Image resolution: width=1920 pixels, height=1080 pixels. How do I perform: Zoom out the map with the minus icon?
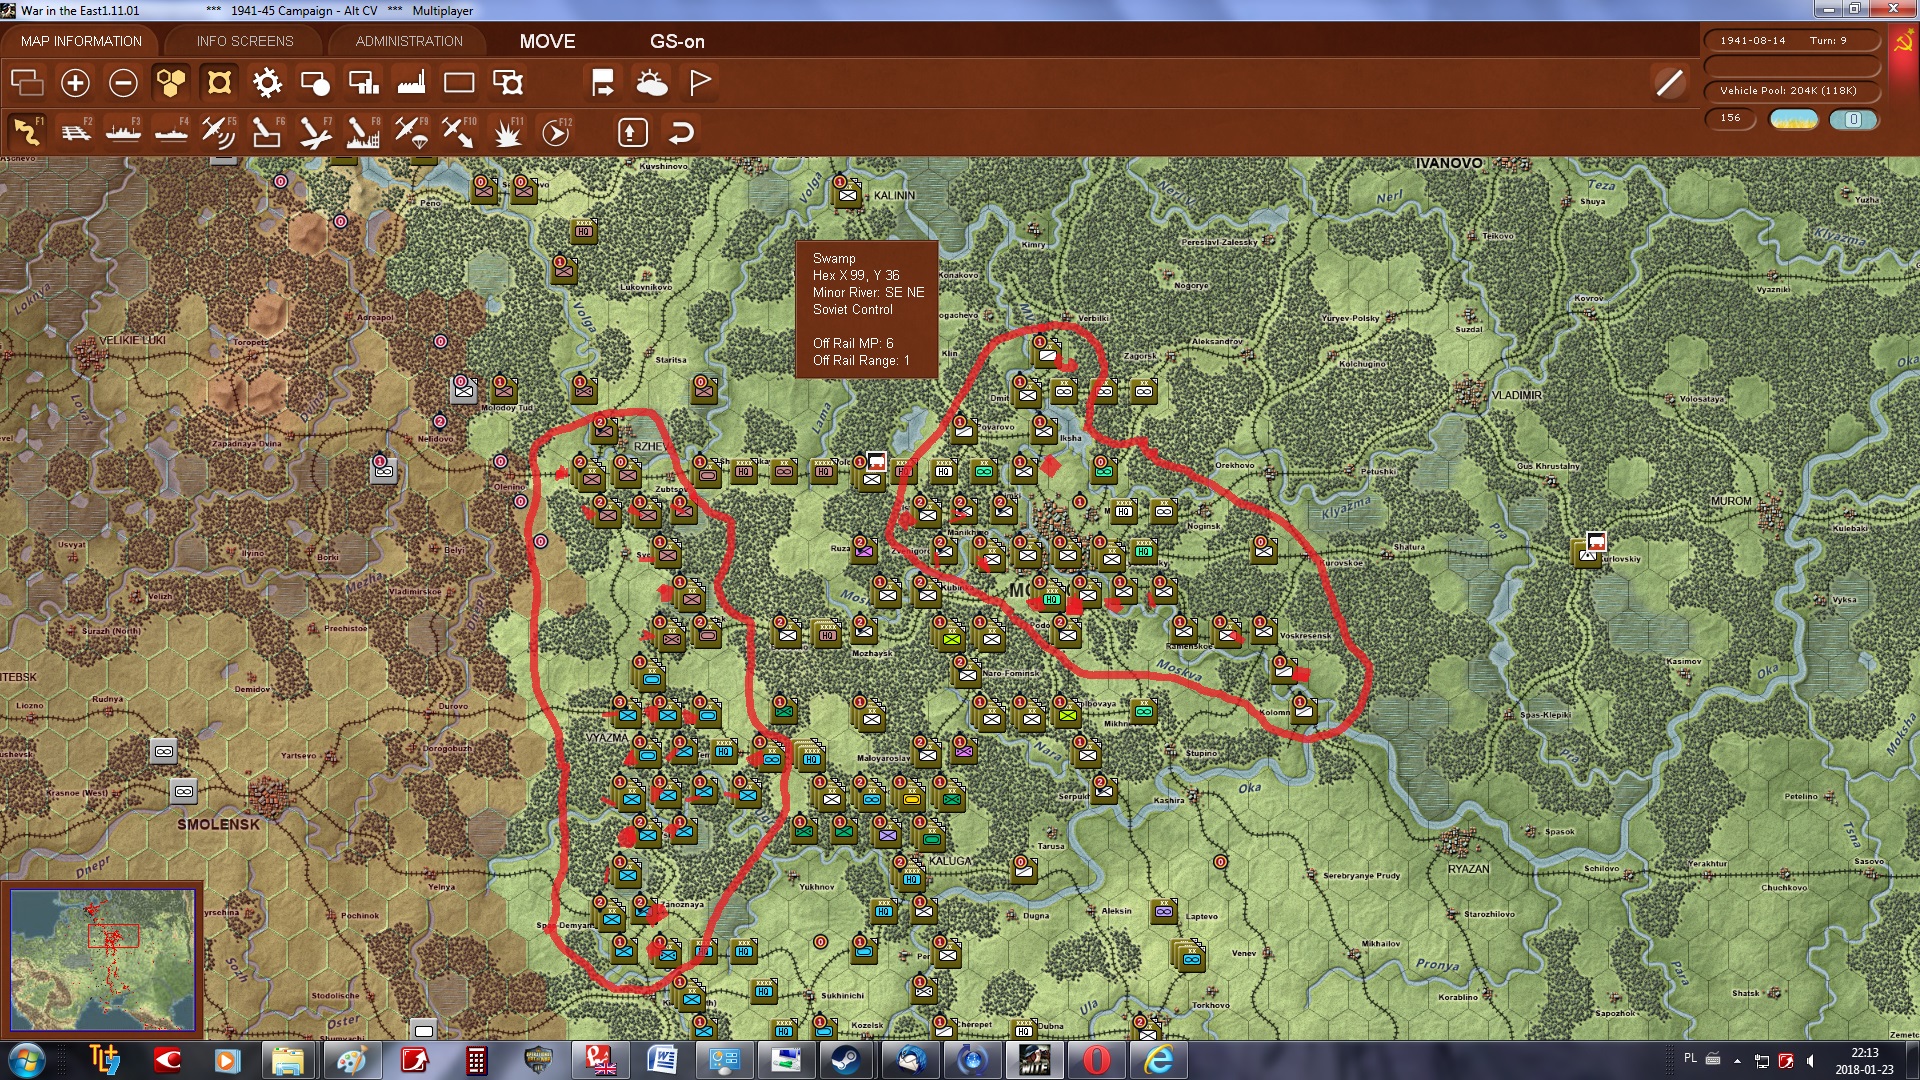[123, 83]
